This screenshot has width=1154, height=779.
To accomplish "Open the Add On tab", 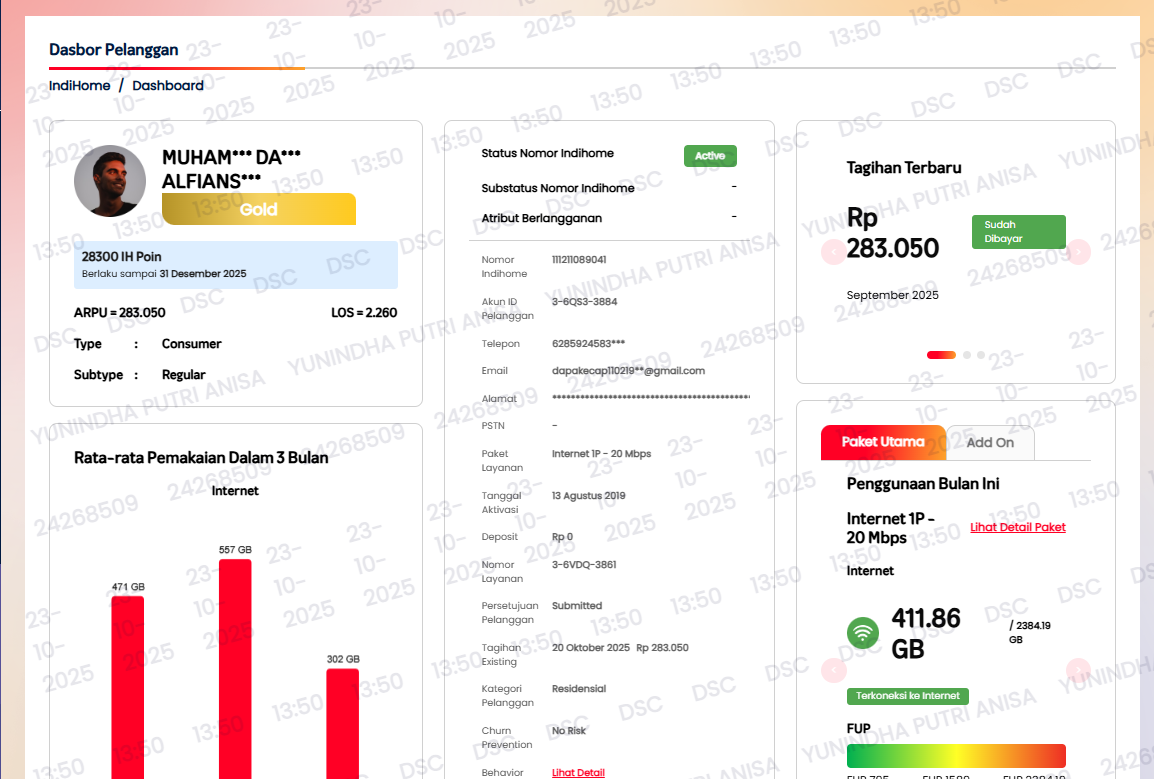I will pos(990,443).
